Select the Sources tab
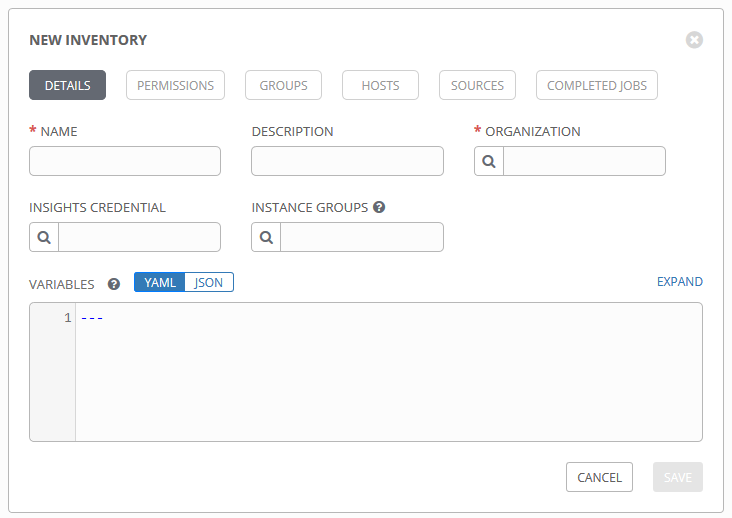This screenshot has width=732, height=518. (477, 85)
